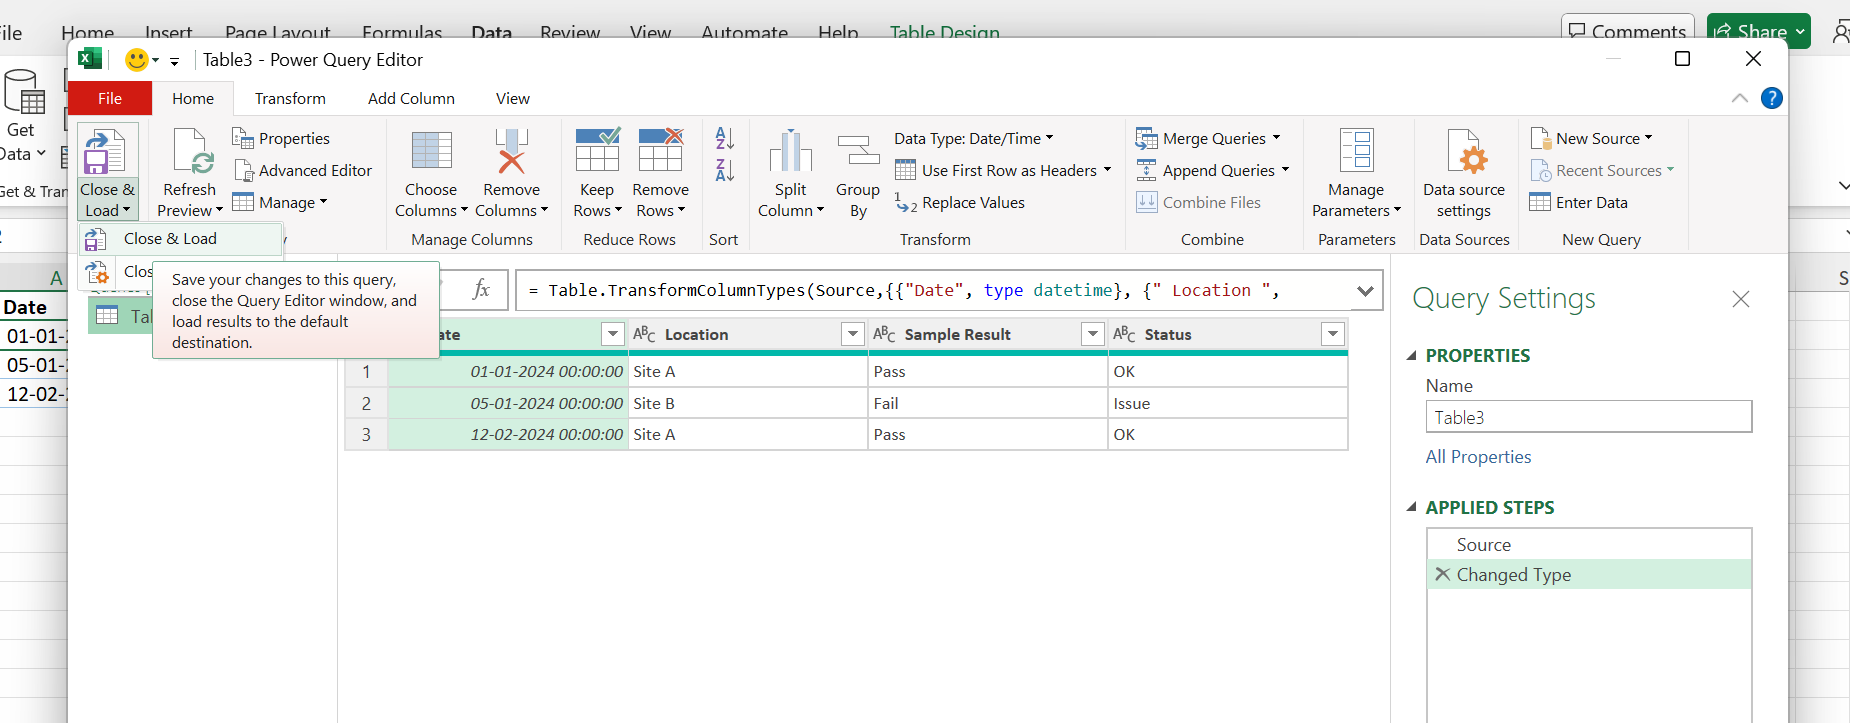Click Replace Values

[x=959, y=203]
